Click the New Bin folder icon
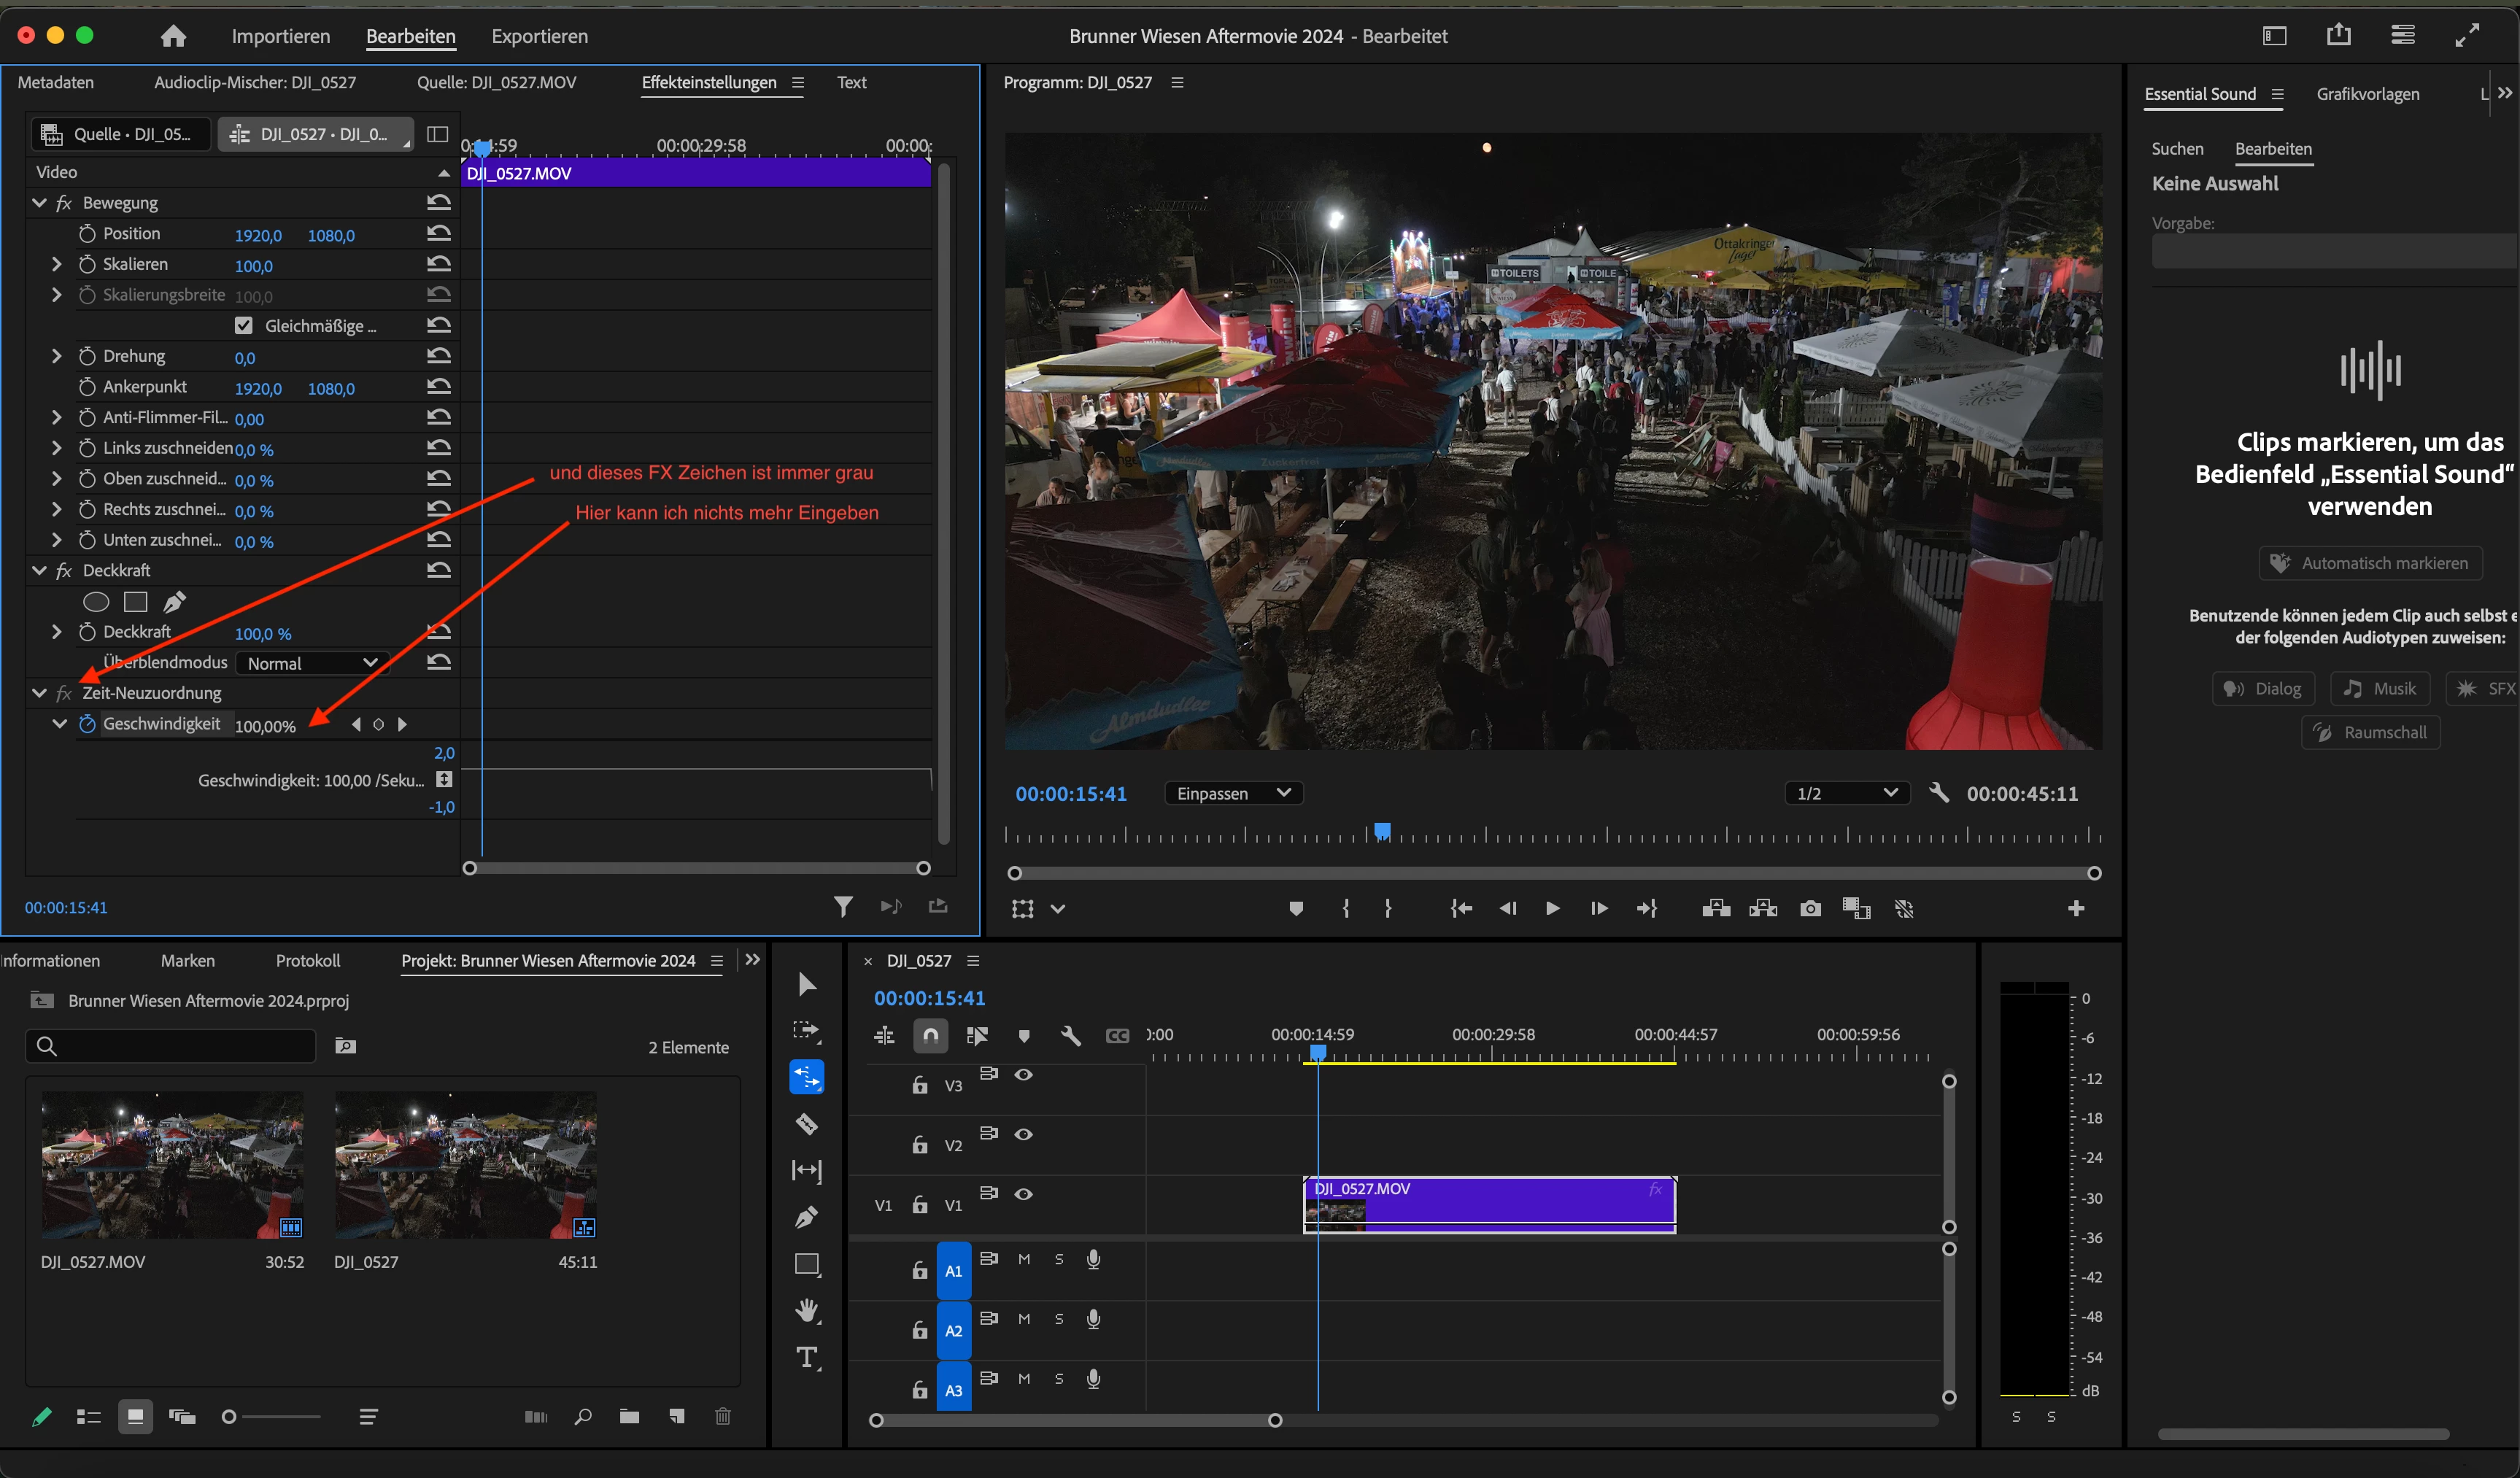Screen dimensions: 2520x1478 click(x=629, y=1416)
